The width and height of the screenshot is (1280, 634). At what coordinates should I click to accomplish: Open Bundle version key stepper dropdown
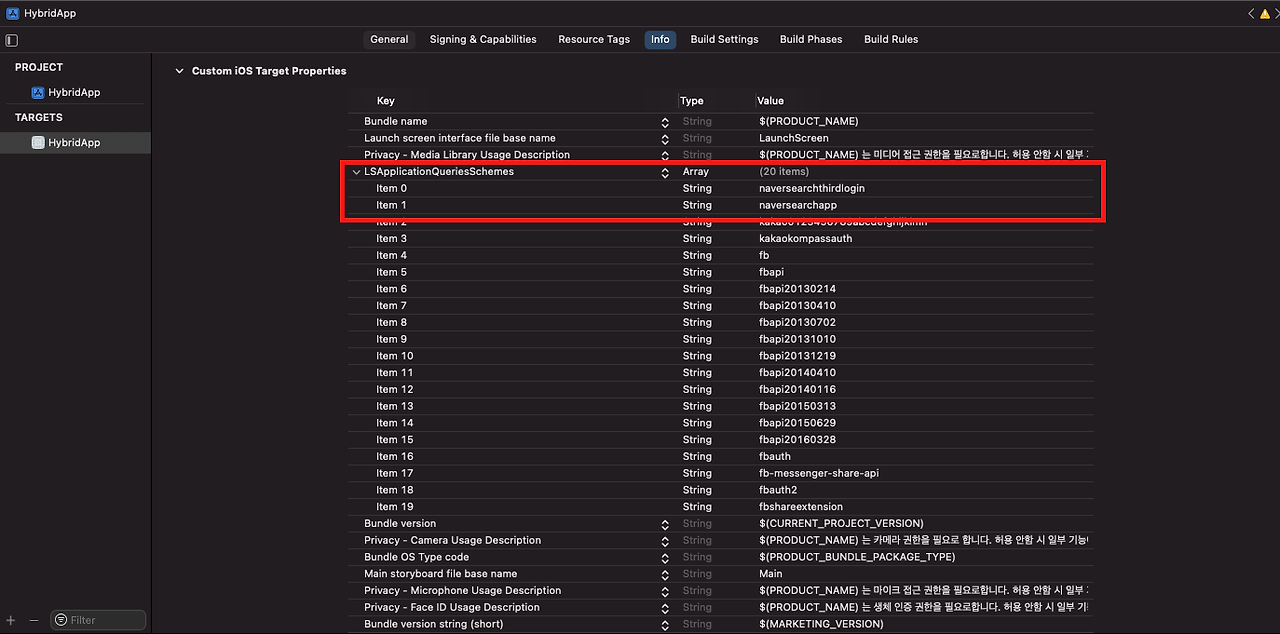pyautogui.click(x=665, y=524)
